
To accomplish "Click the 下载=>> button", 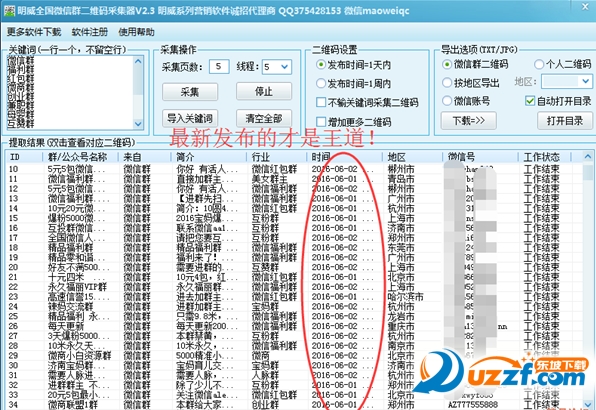I will tap(469, 120).
